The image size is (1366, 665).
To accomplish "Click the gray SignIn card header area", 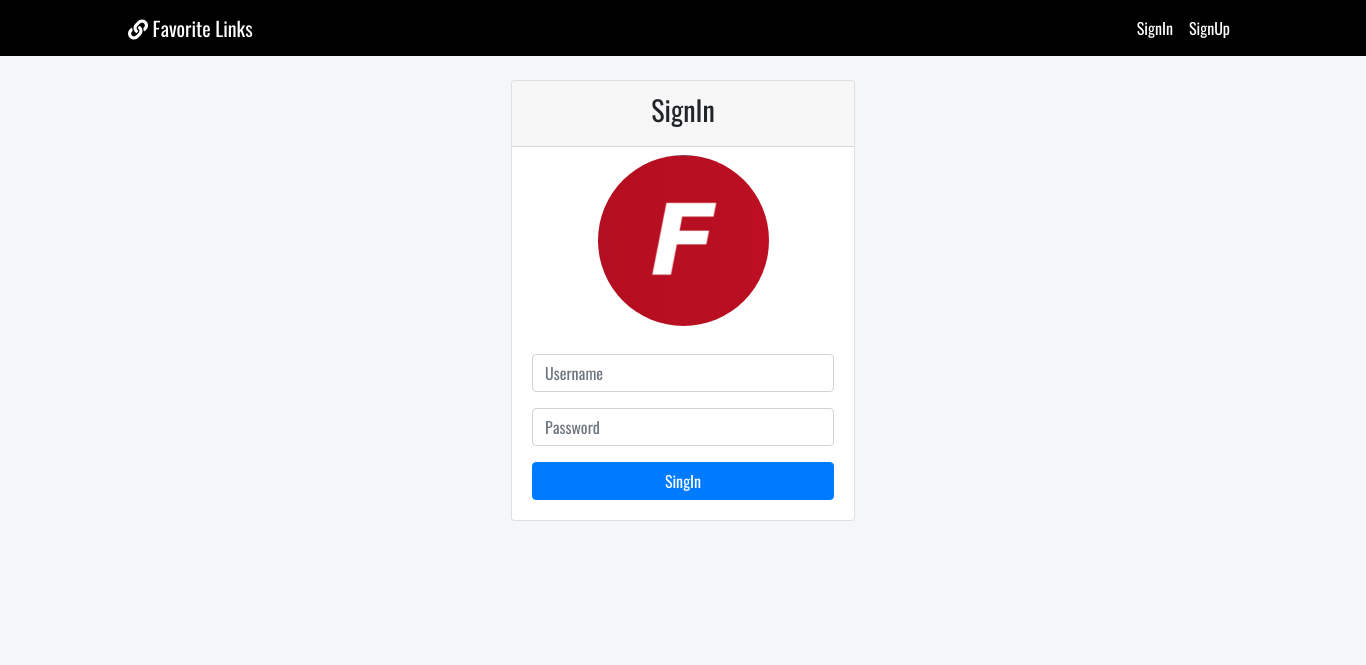I will tap(683, 114).
